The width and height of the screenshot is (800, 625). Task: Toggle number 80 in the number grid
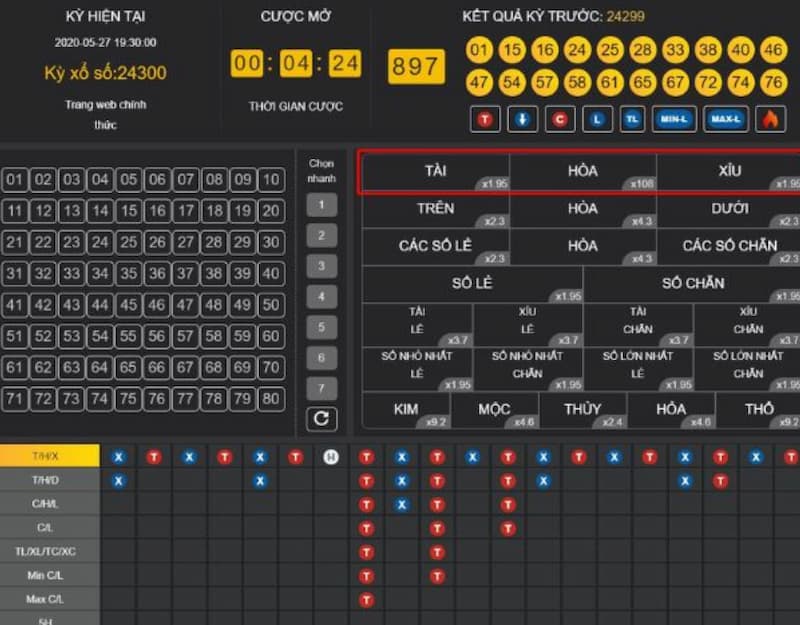click(x=271, y=399)
